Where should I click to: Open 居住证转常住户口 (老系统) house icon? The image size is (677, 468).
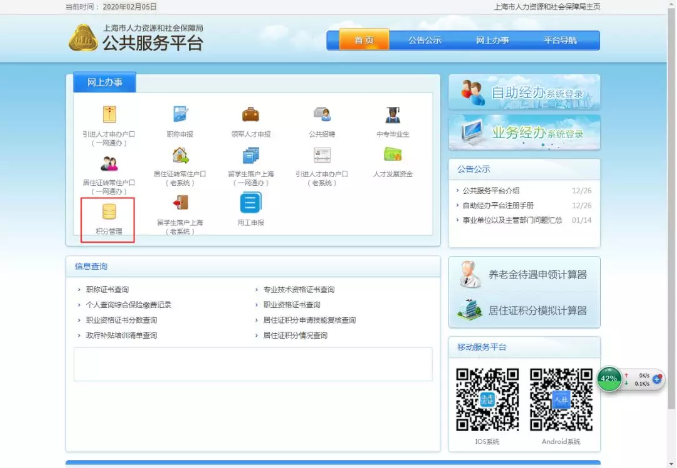180,156
